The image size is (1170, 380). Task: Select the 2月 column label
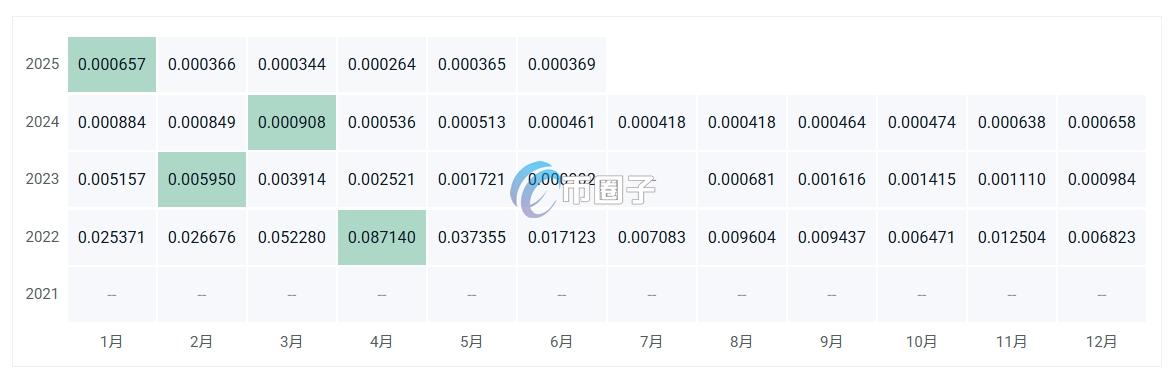(x=201, y=342)
